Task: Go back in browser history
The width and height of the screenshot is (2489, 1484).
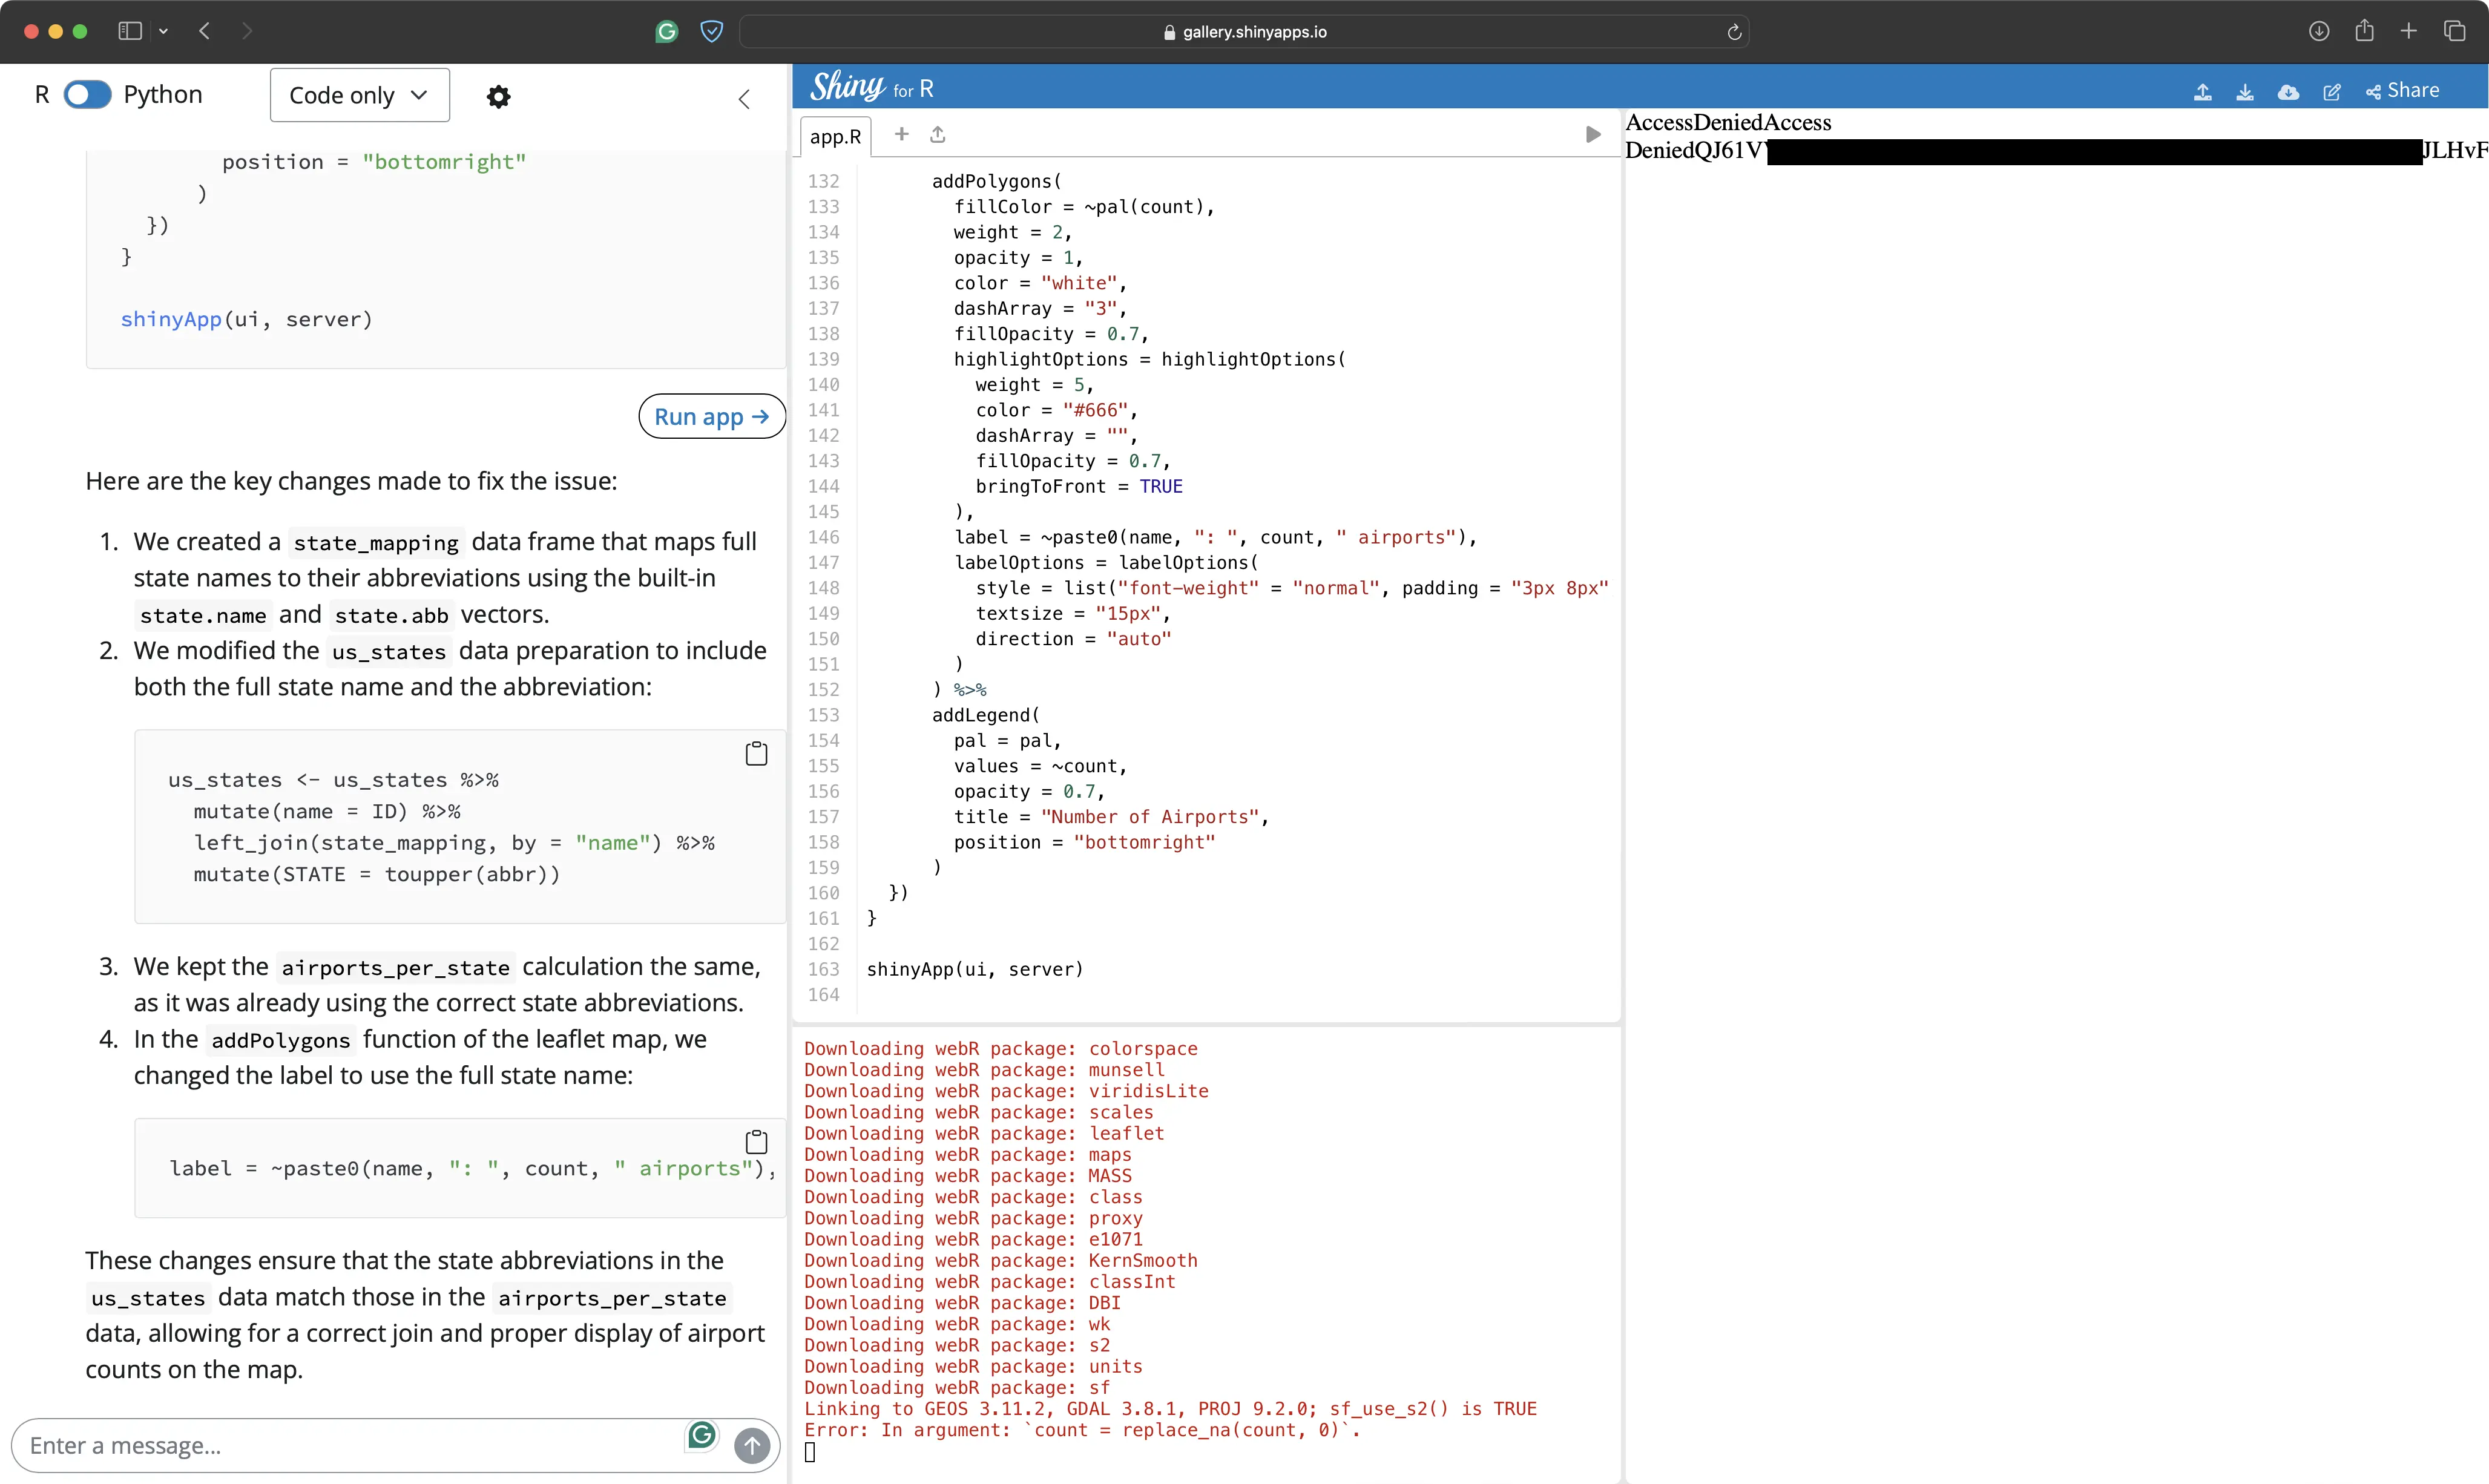Action: point(204,31)
